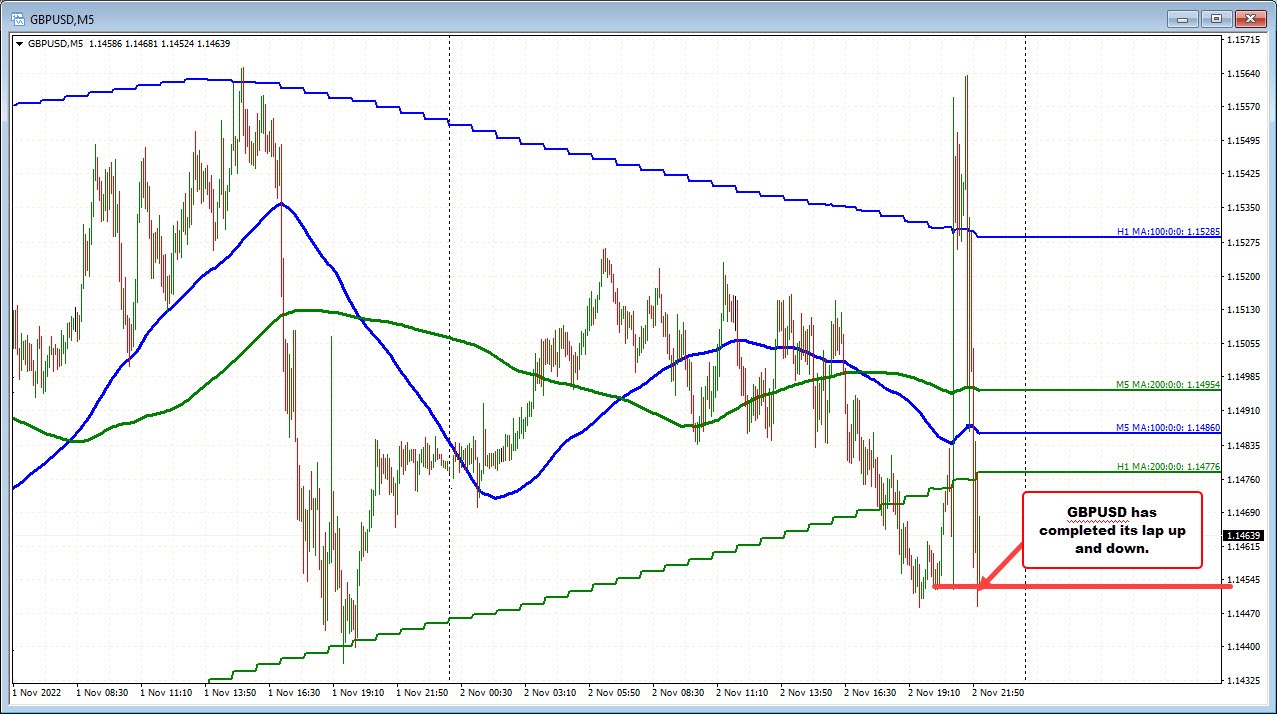Click price axis value 1.14545

coord(1246,580)
